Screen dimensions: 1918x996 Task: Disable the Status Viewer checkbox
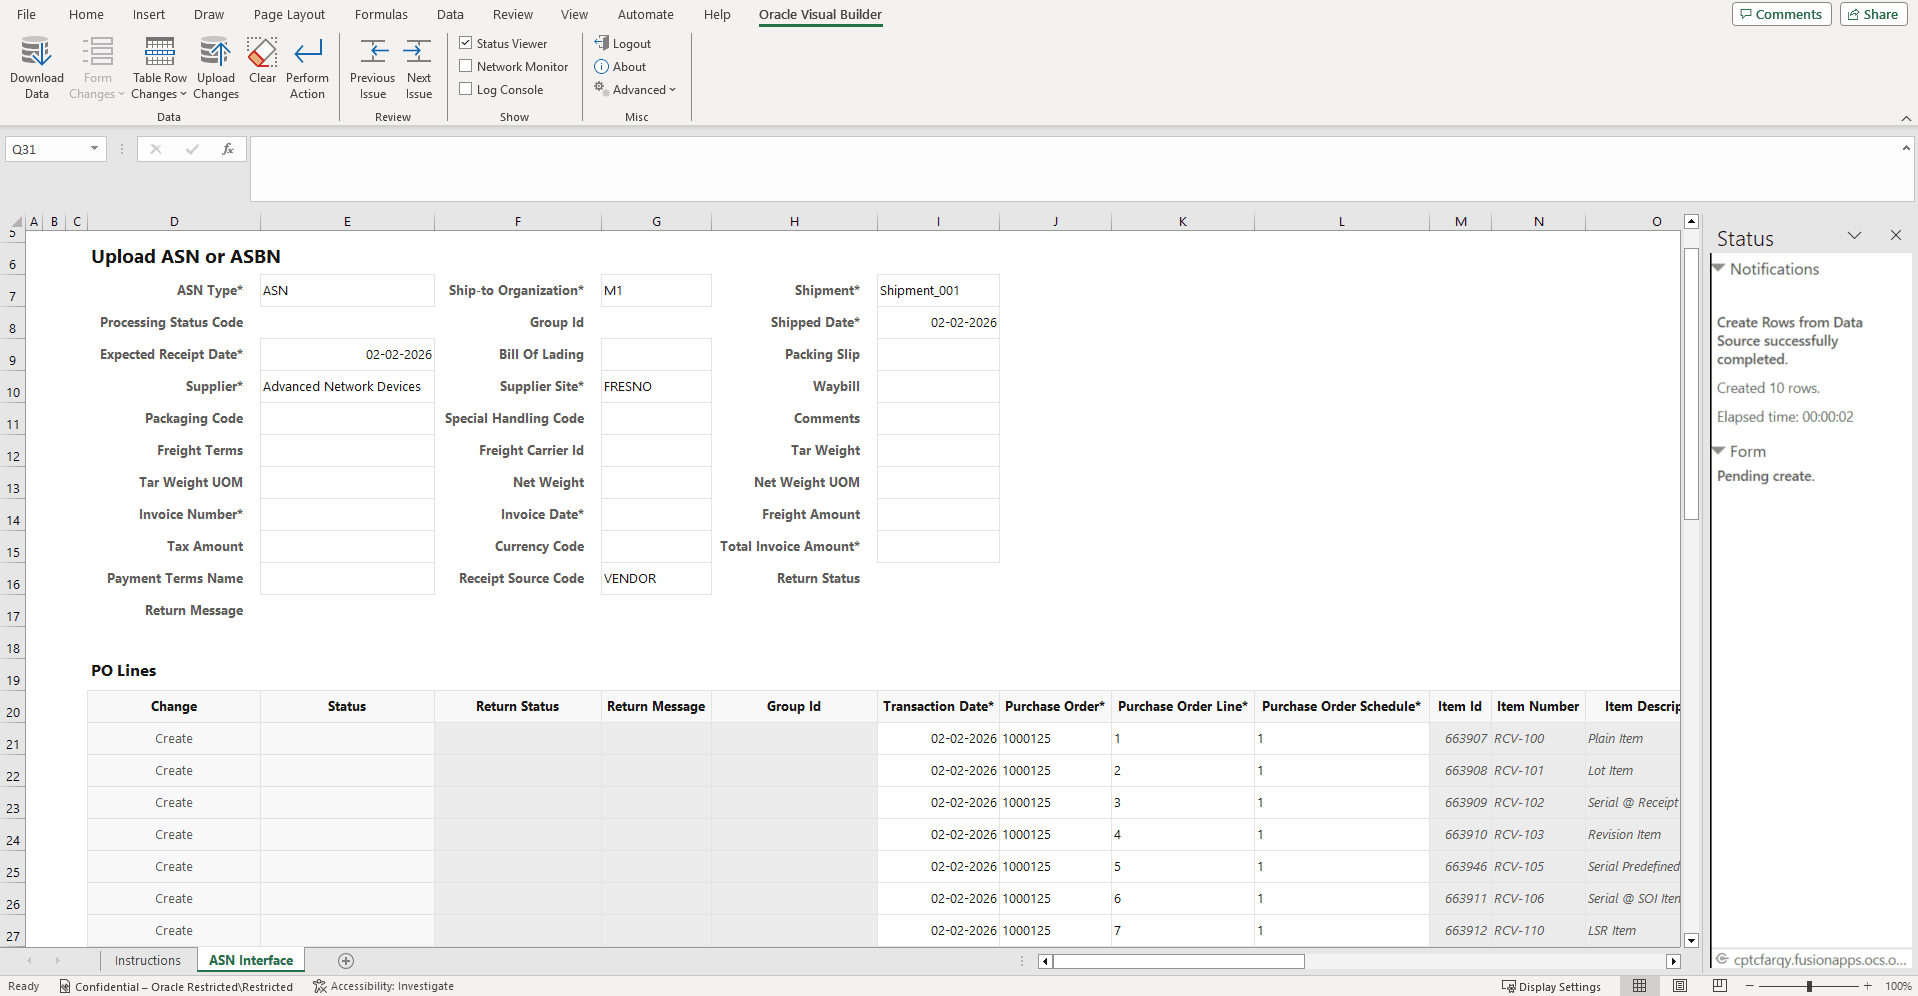pos(465,43)
